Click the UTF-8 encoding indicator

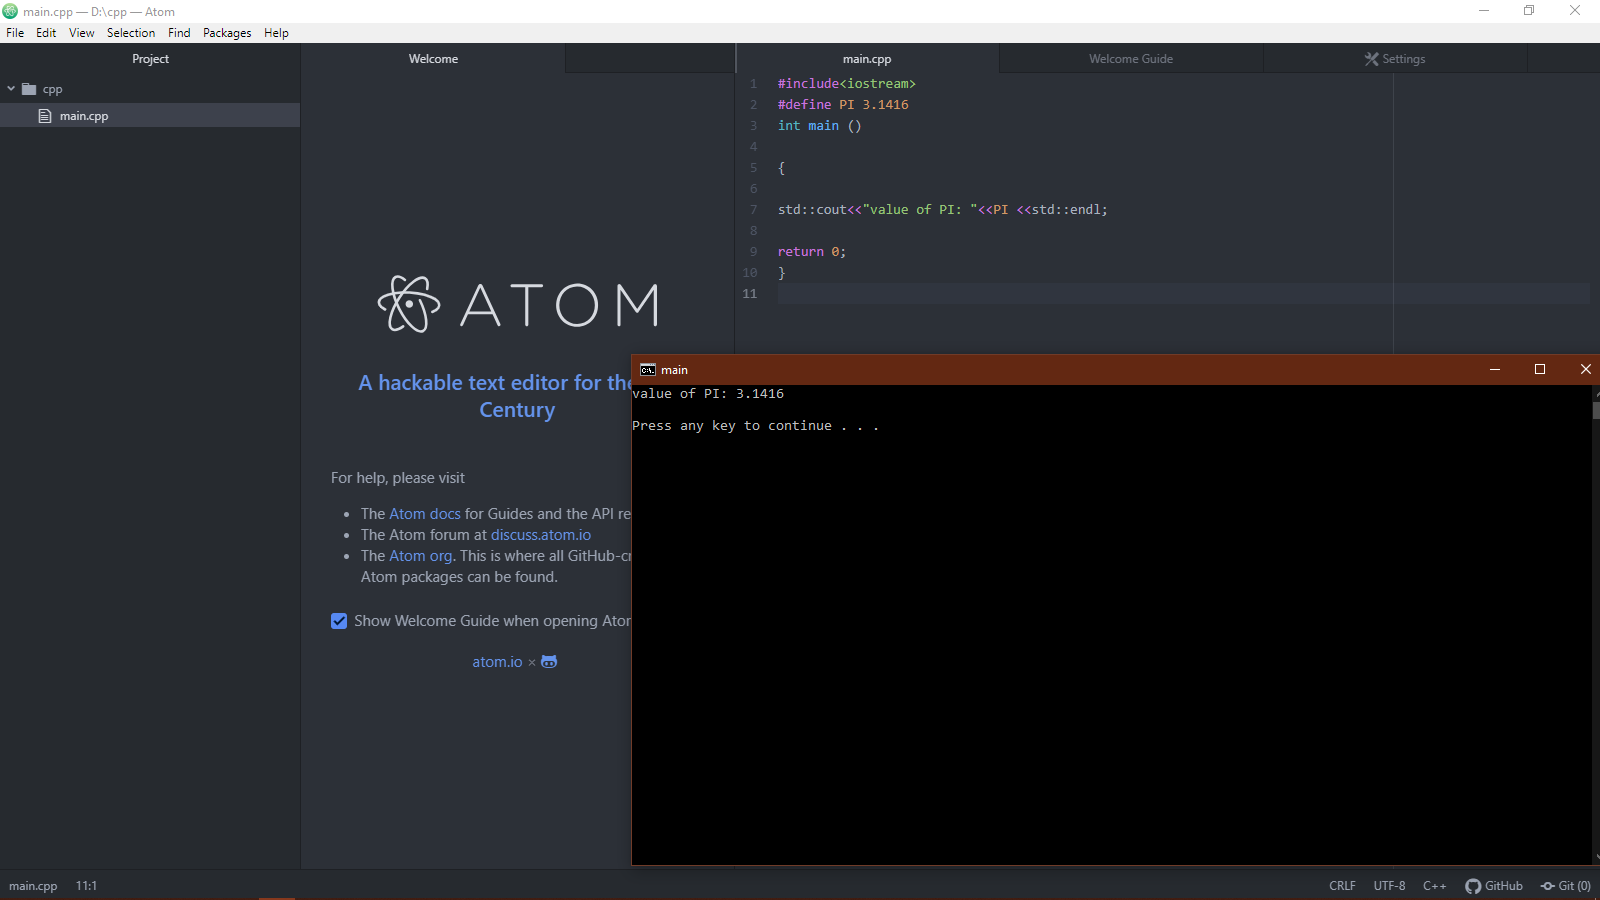point(1389,886)
